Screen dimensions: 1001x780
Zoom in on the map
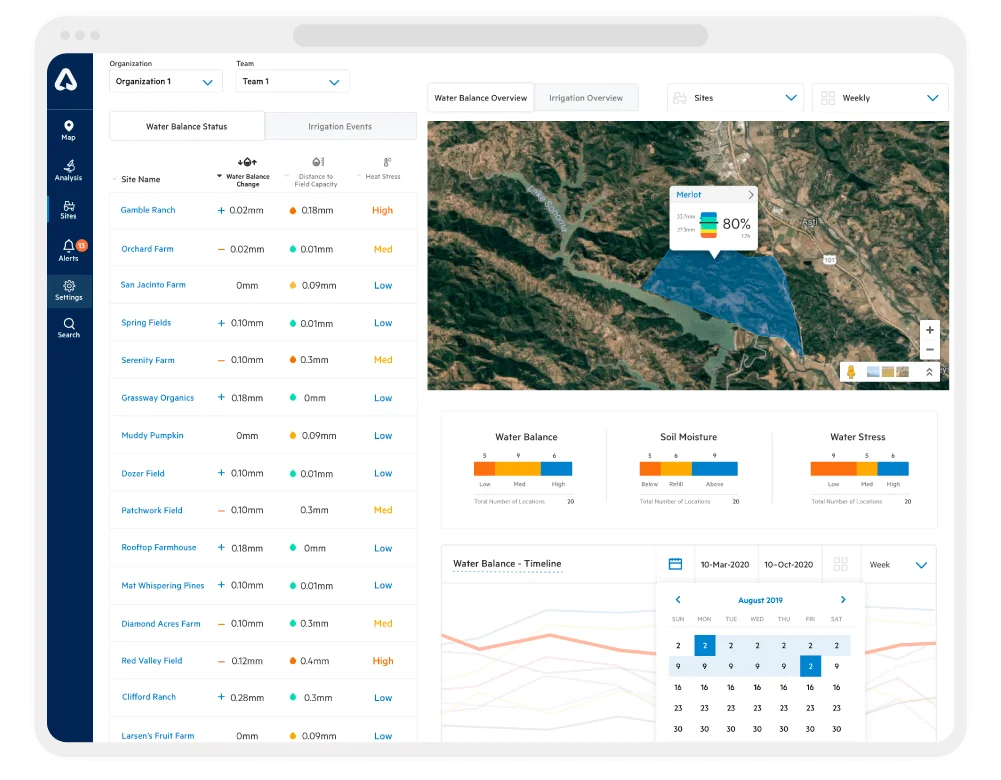click(x=930, y=330)
